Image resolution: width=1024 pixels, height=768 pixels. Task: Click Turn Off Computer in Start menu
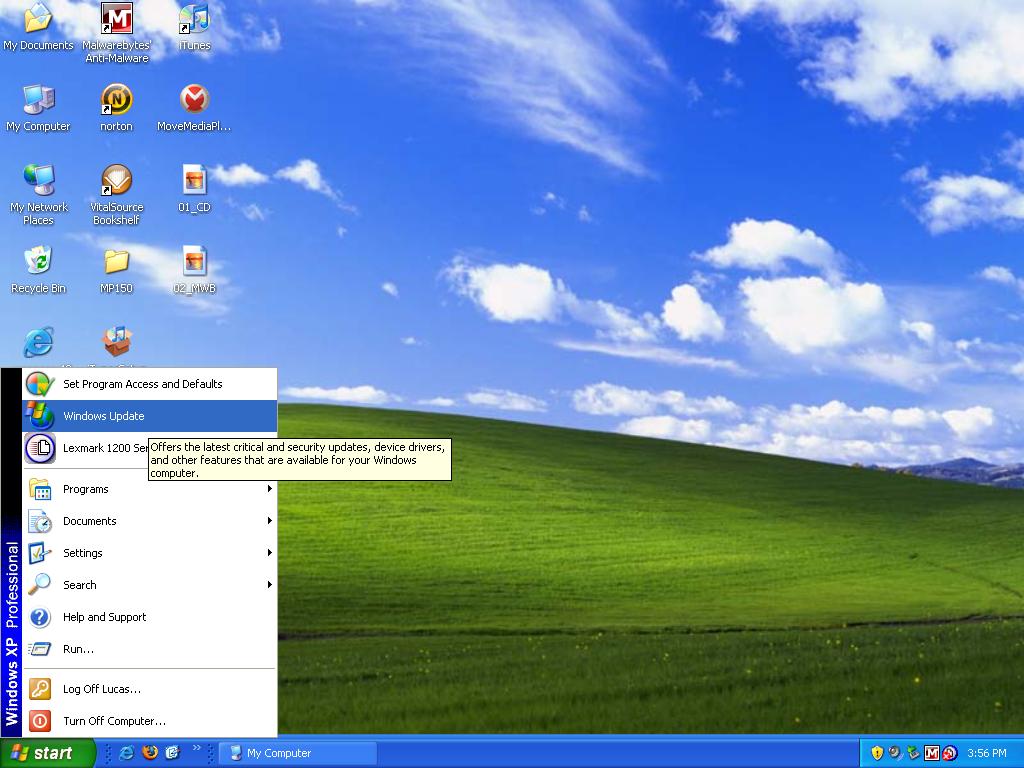coord(114,721)
